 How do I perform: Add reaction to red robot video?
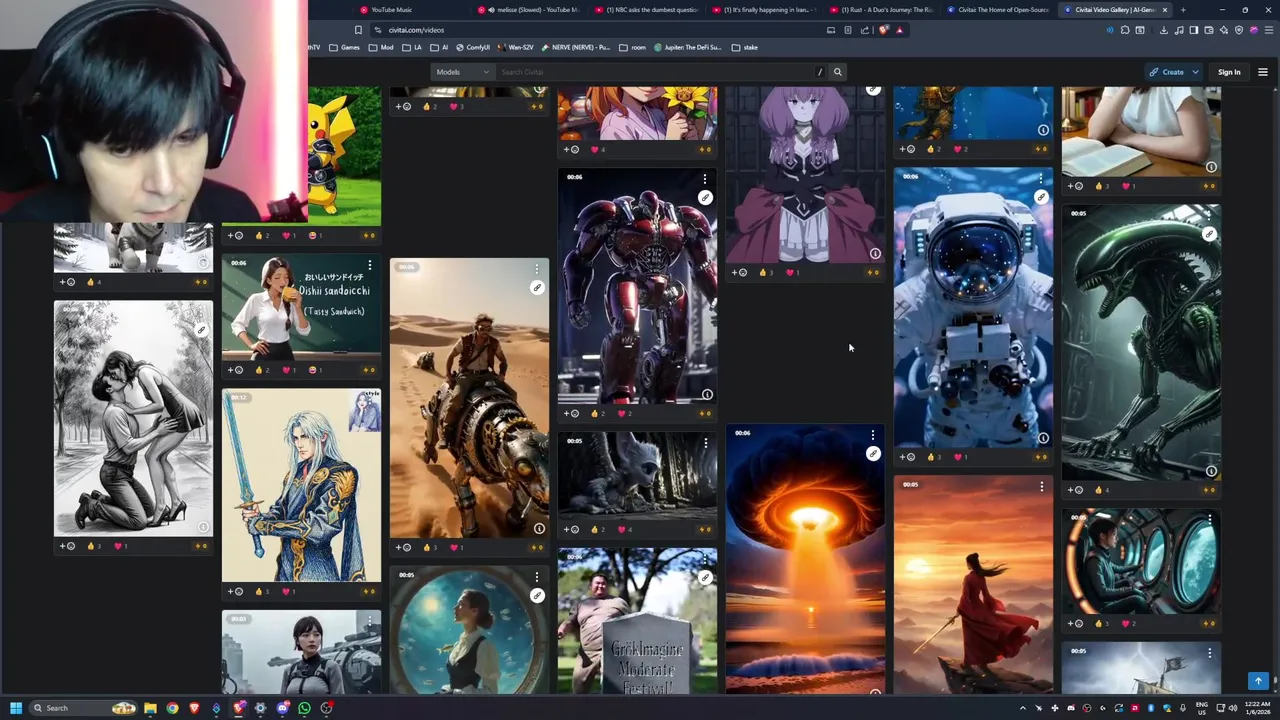click(571, 413)
